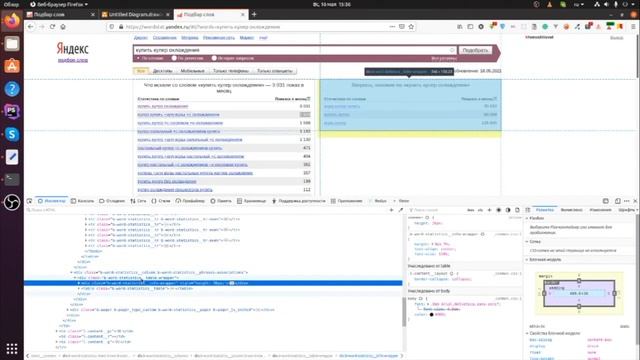Collapse the Box Model section
Image resolution: width=640 pixels, height=360 pixels.
point(527,260)
